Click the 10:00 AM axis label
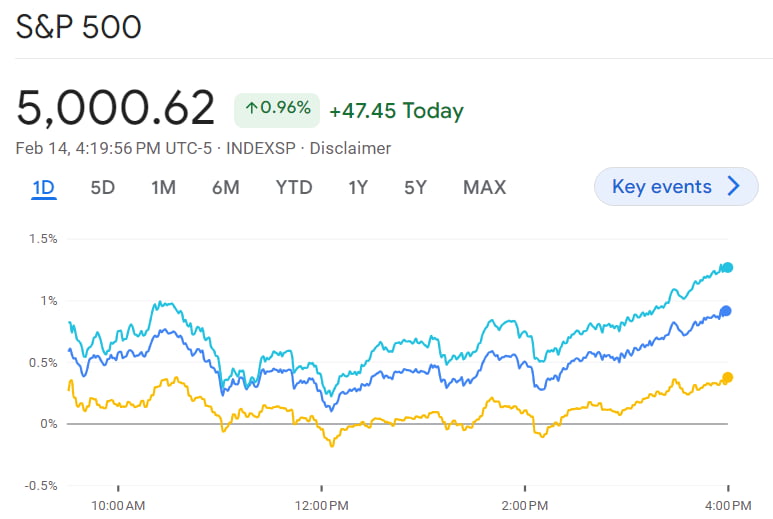 (118, 506)
